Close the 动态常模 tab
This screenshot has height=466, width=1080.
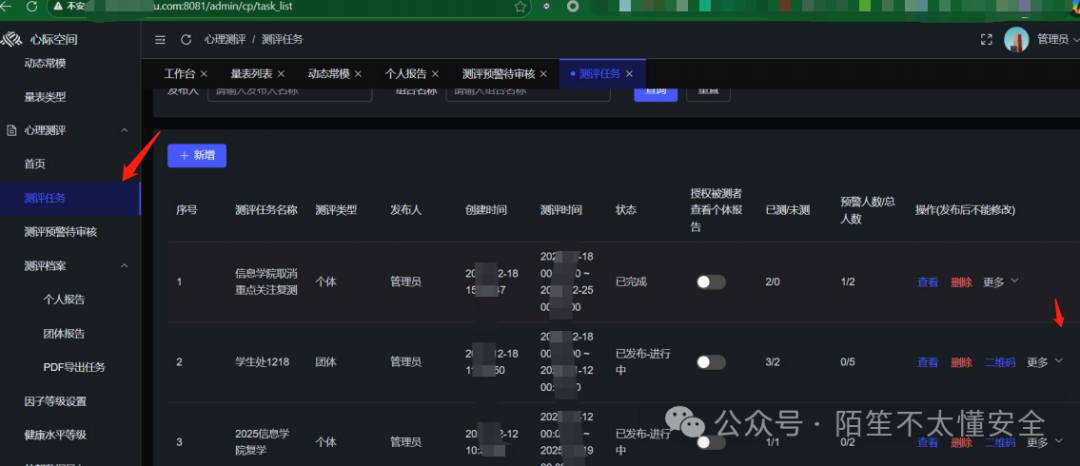tap(359, 74)
